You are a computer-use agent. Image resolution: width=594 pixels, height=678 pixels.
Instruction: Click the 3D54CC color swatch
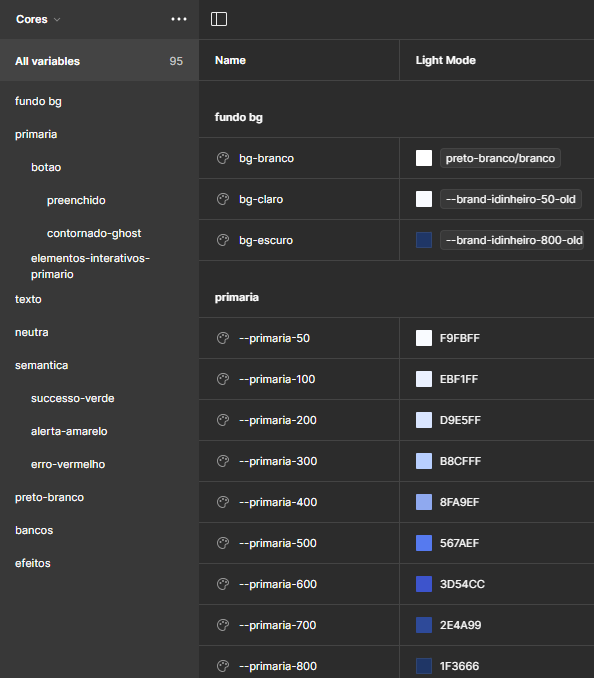tap(424, 584)
